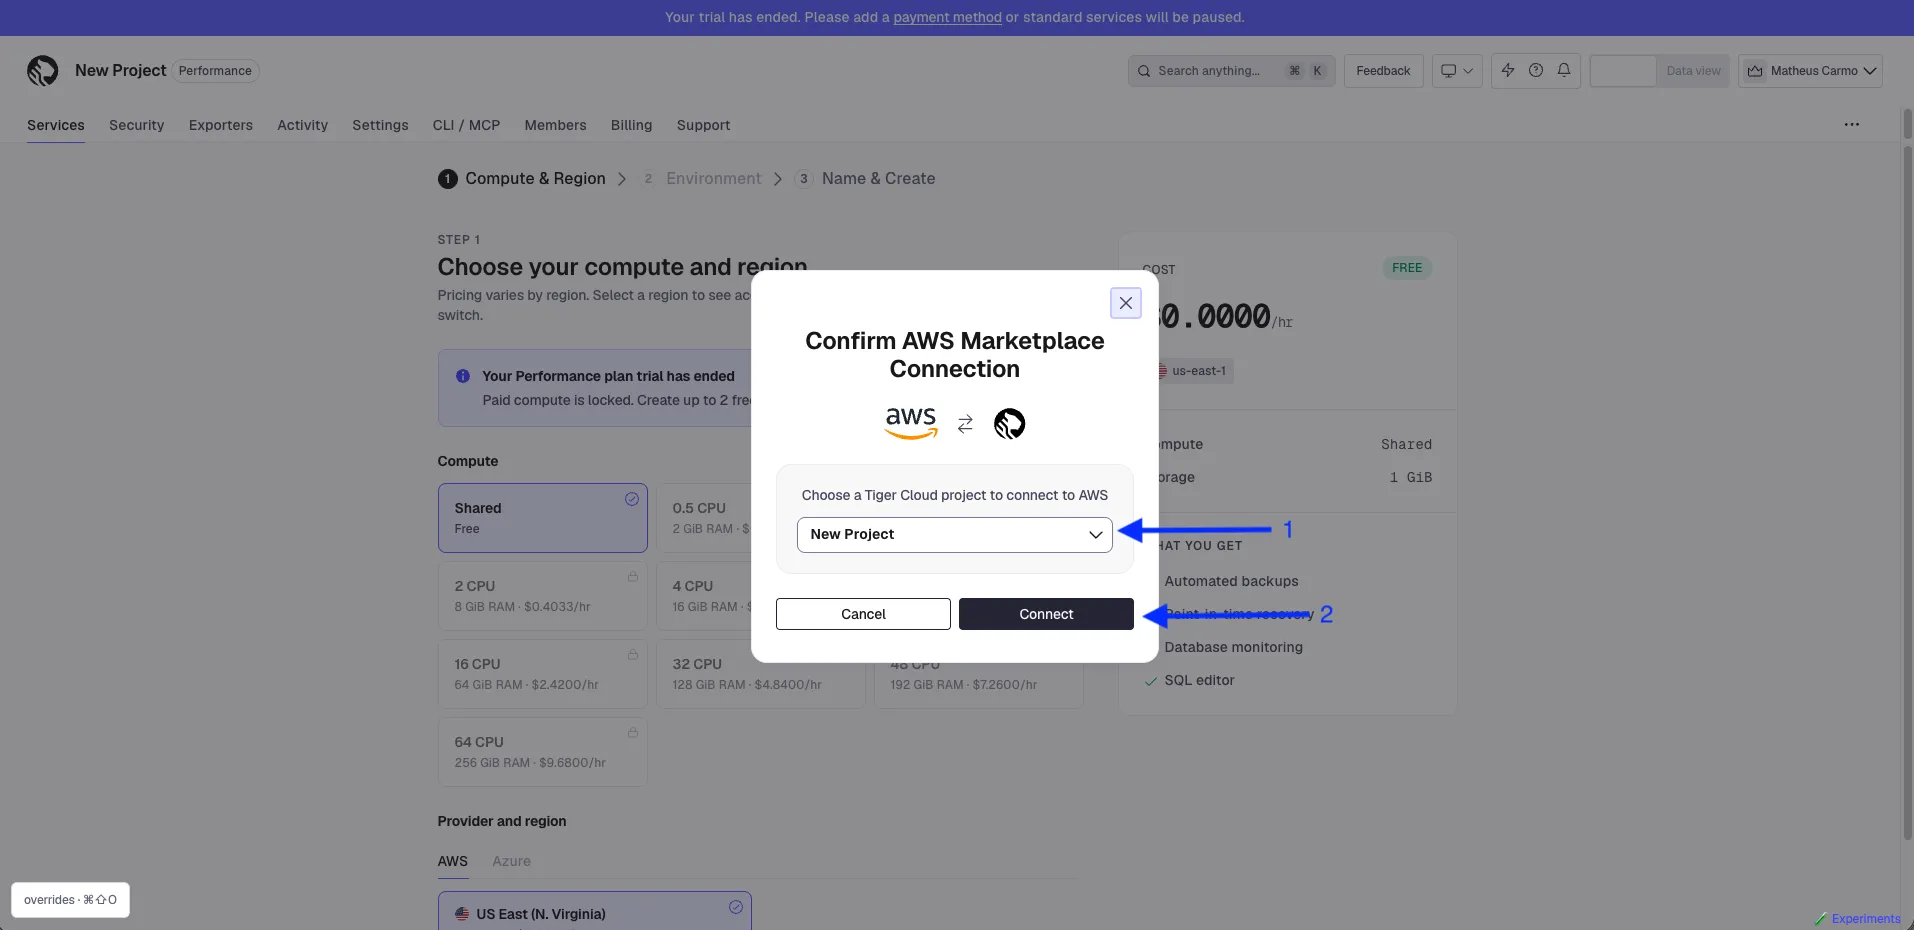Click the account icon beside Matheus Carmo
This screenshot has width=1914, height=930.
coord(1755,71)
